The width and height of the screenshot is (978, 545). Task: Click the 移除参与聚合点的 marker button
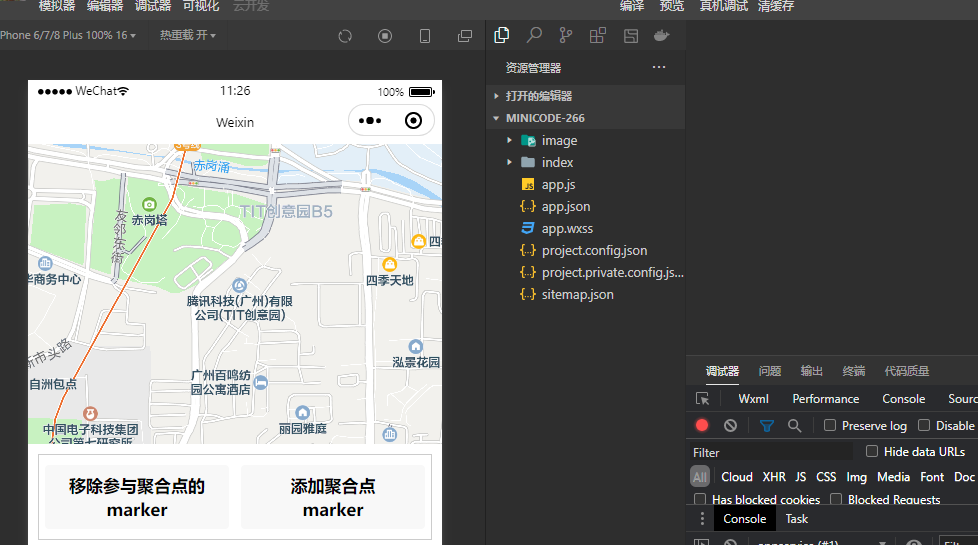(x=137, y=497)
